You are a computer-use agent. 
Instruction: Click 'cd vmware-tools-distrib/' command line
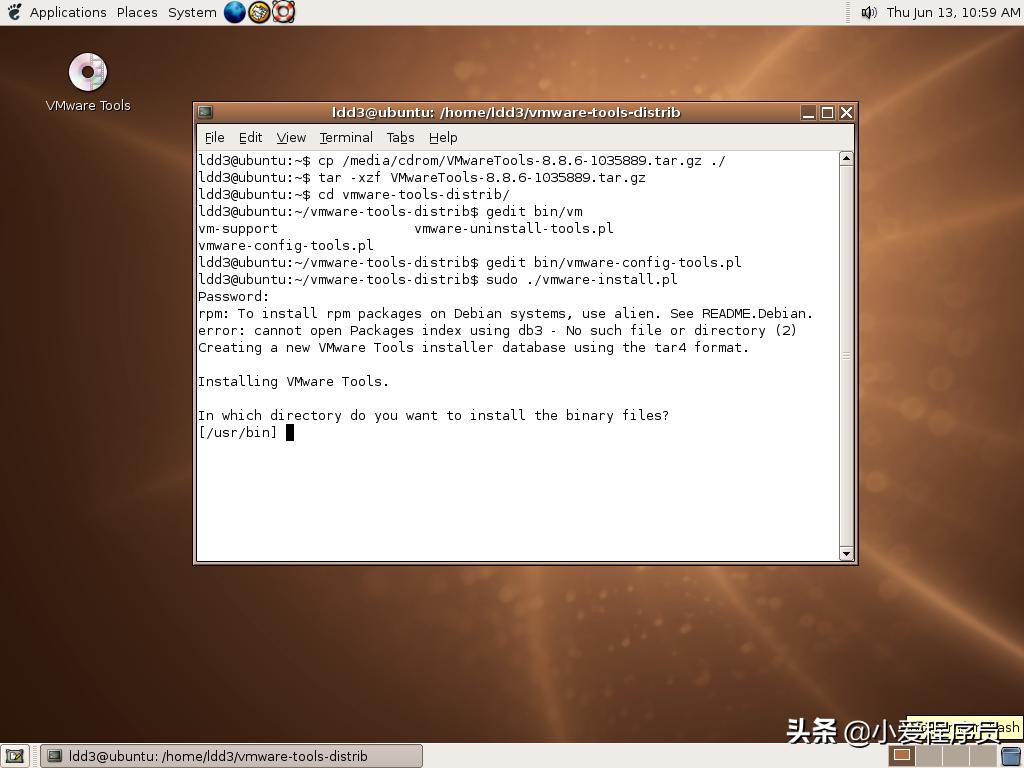click(x=354, y=195)
